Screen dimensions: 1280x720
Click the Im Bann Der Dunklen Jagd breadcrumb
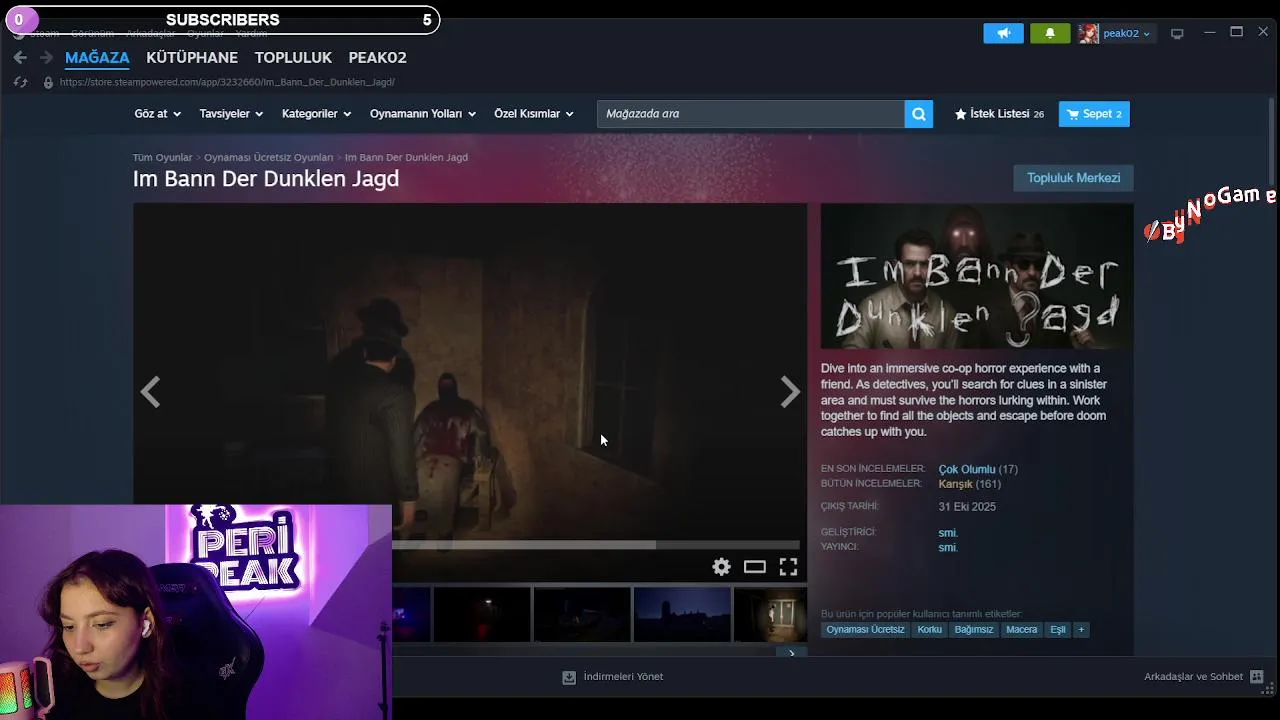tap(406, 158)
